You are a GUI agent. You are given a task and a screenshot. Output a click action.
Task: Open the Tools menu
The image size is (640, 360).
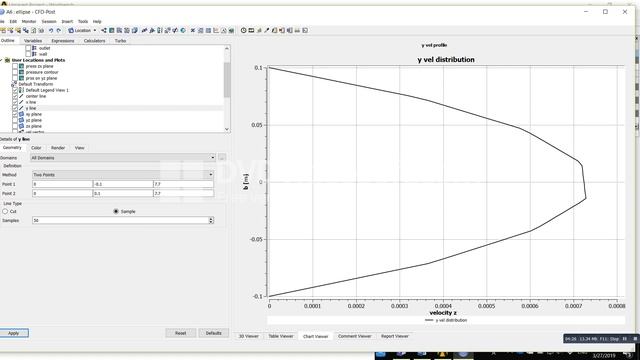pyautogui.click(x=83, y=21)
